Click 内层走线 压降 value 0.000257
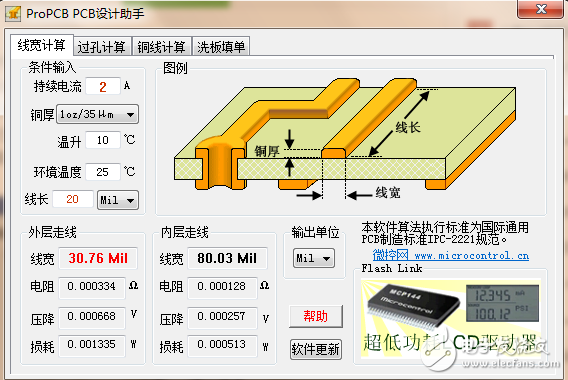568x380 pixels. click(222, 317)
